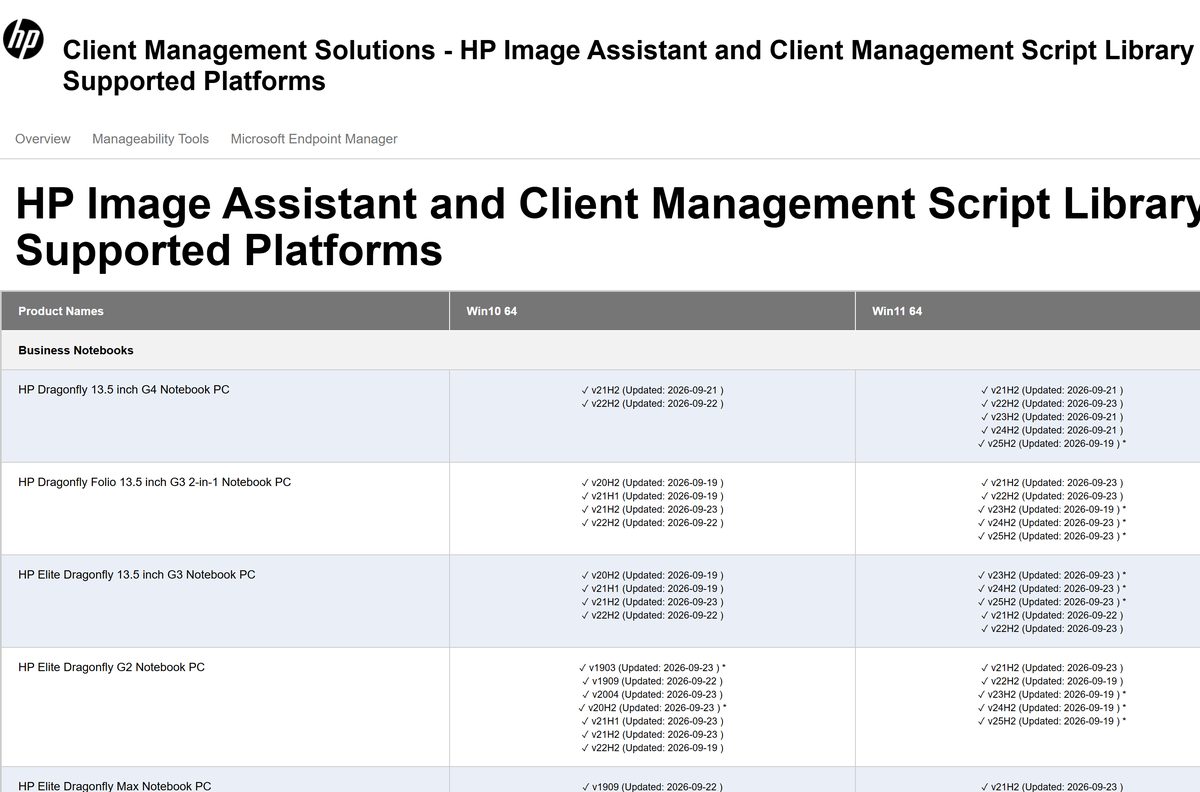The image size is (1200, 792).
Task: Click Win10 v21H2 entry for Dragonfly G4
Action: click(x=652, y=390)
